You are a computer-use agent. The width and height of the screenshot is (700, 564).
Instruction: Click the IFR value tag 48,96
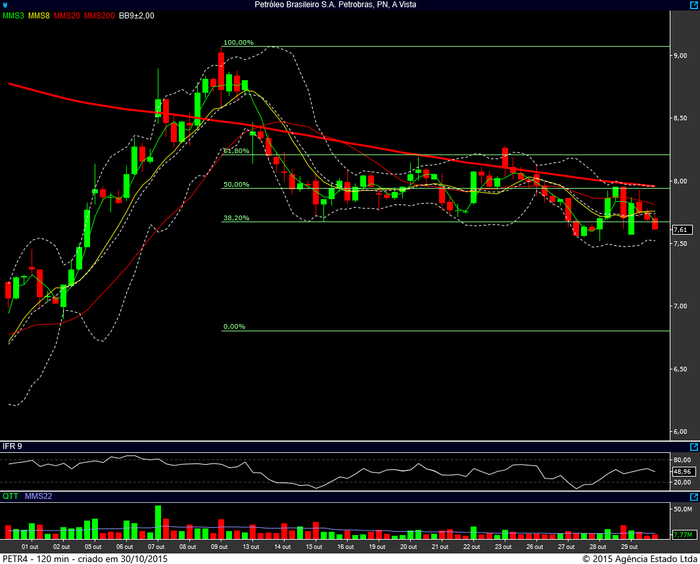pyautogui.click(x=683, y=471)
